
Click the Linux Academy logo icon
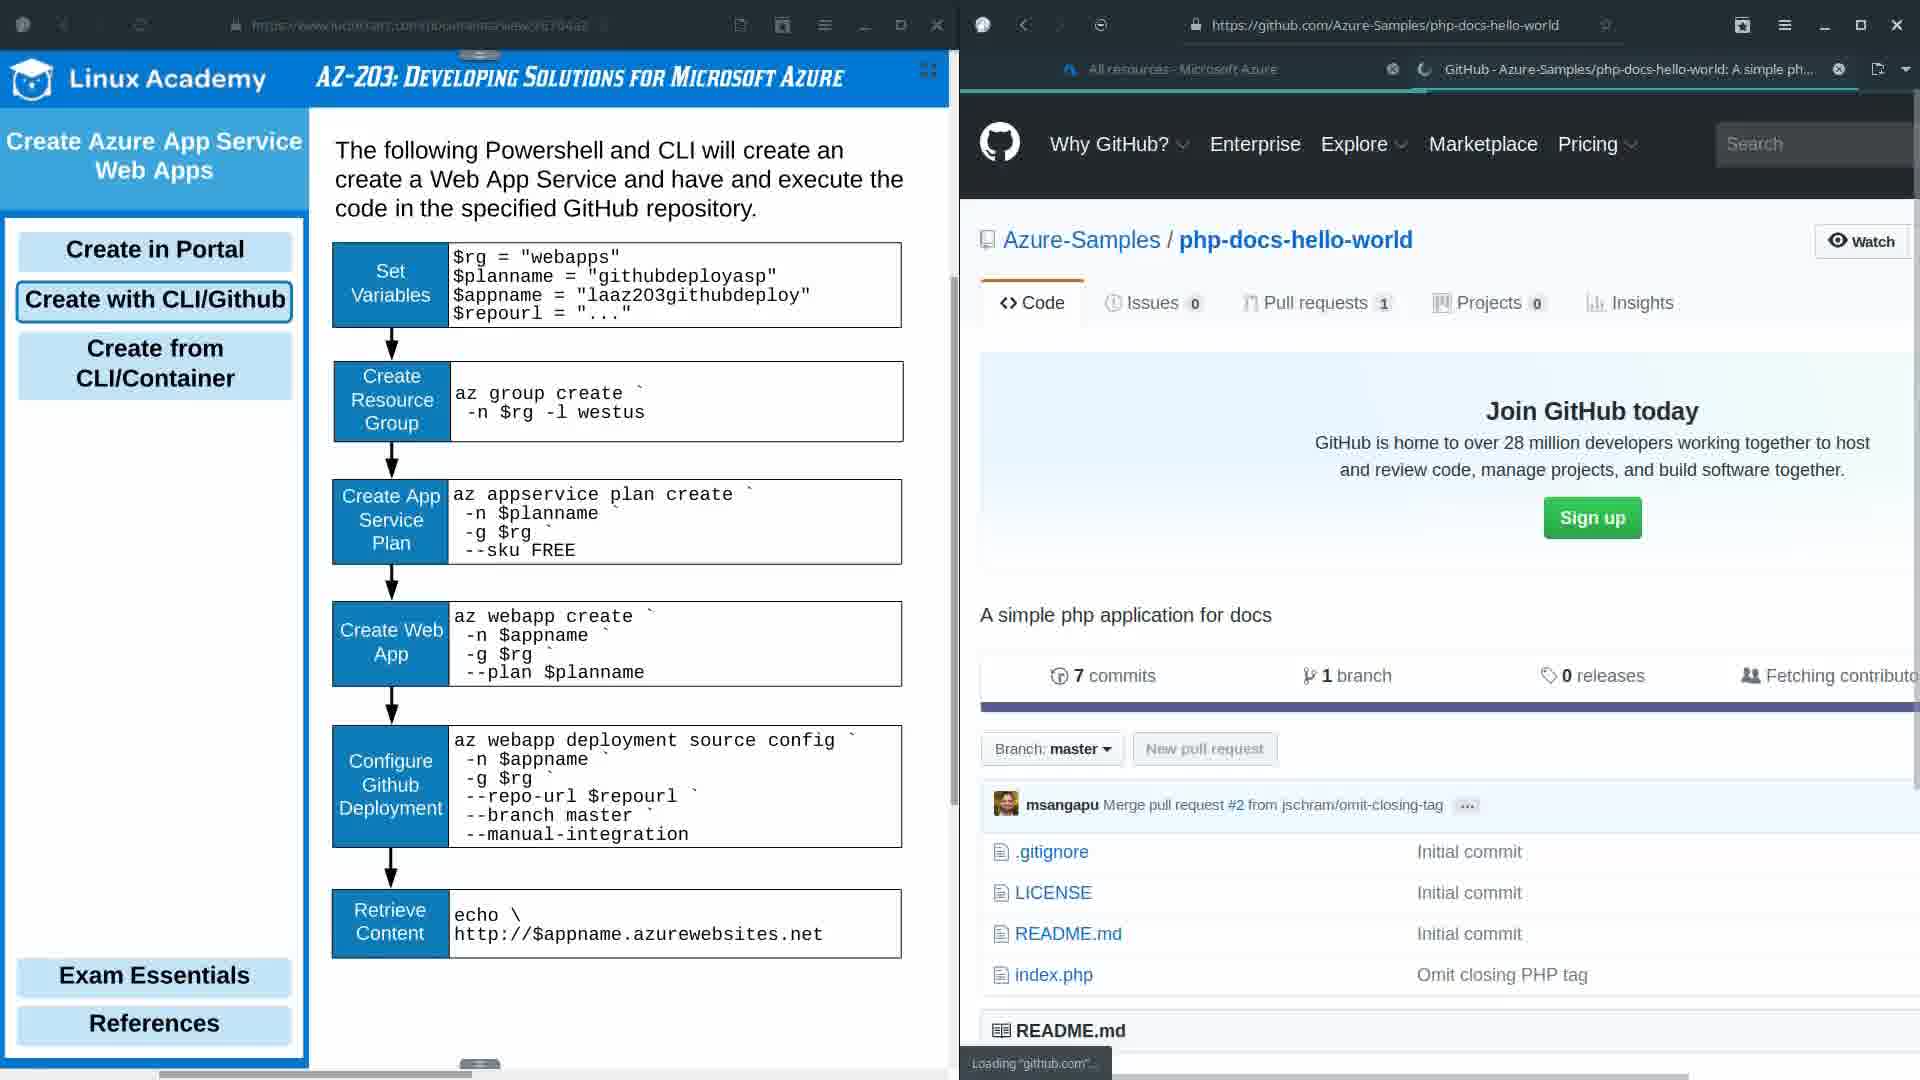(31, 79)
